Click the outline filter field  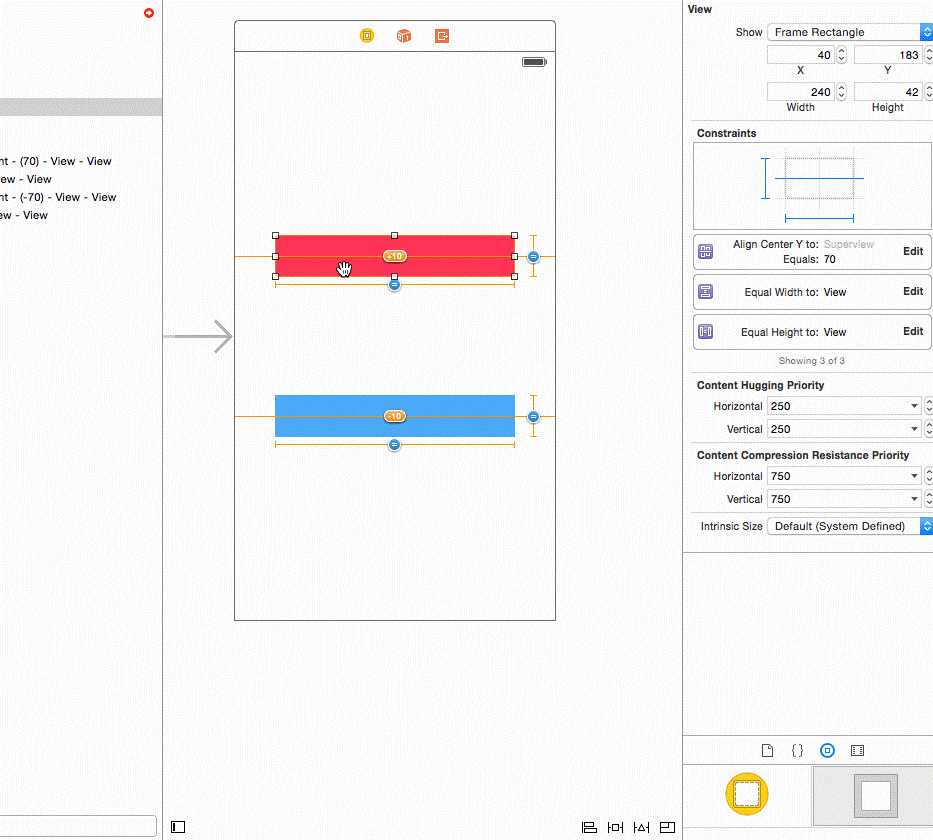coord(78,826)
